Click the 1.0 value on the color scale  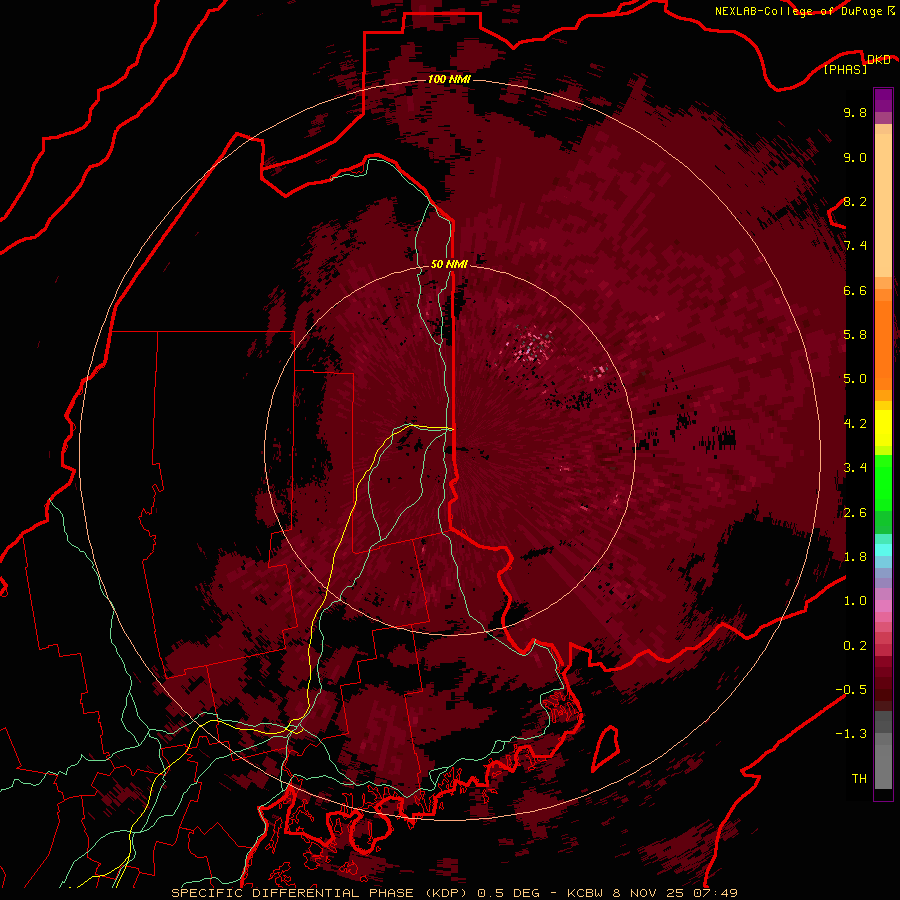[855, 601]
